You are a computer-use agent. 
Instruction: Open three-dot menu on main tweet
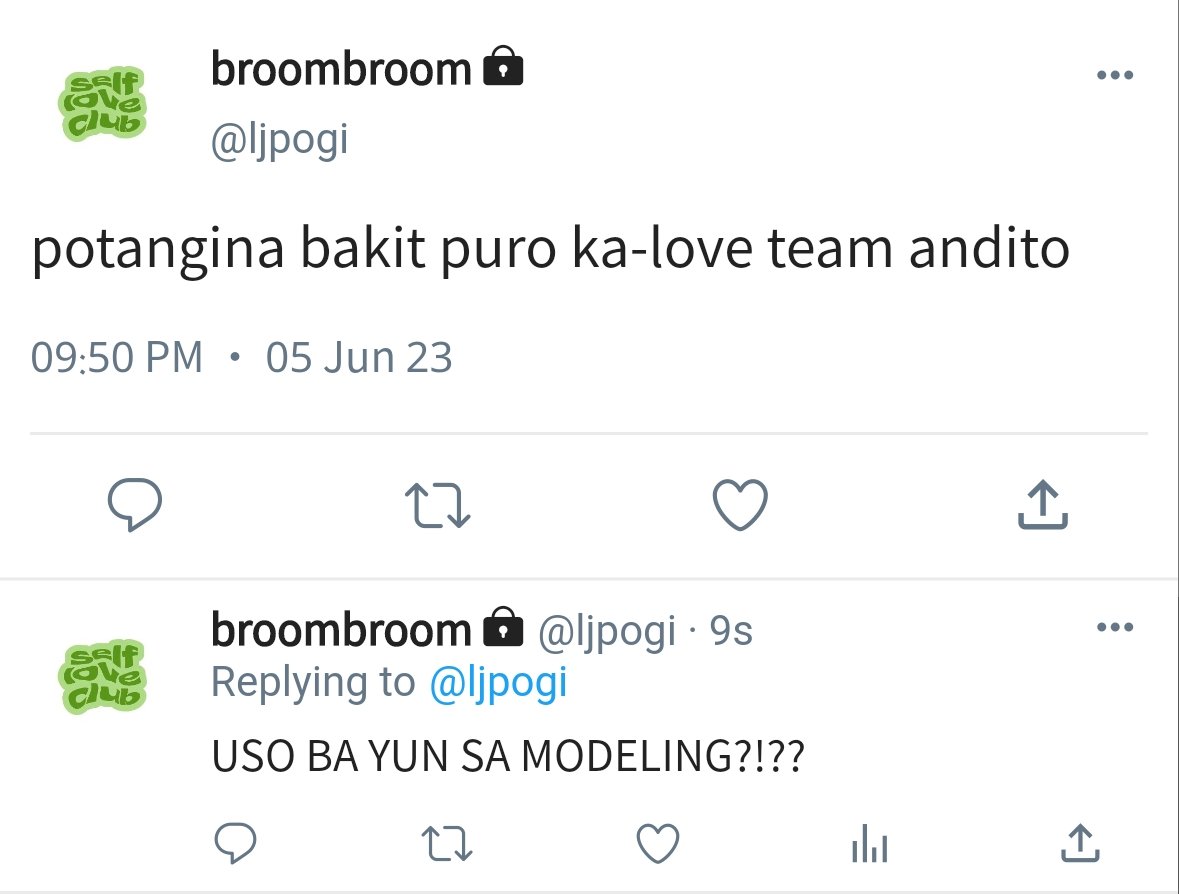pyautogui.click(x=1115, y=74)
